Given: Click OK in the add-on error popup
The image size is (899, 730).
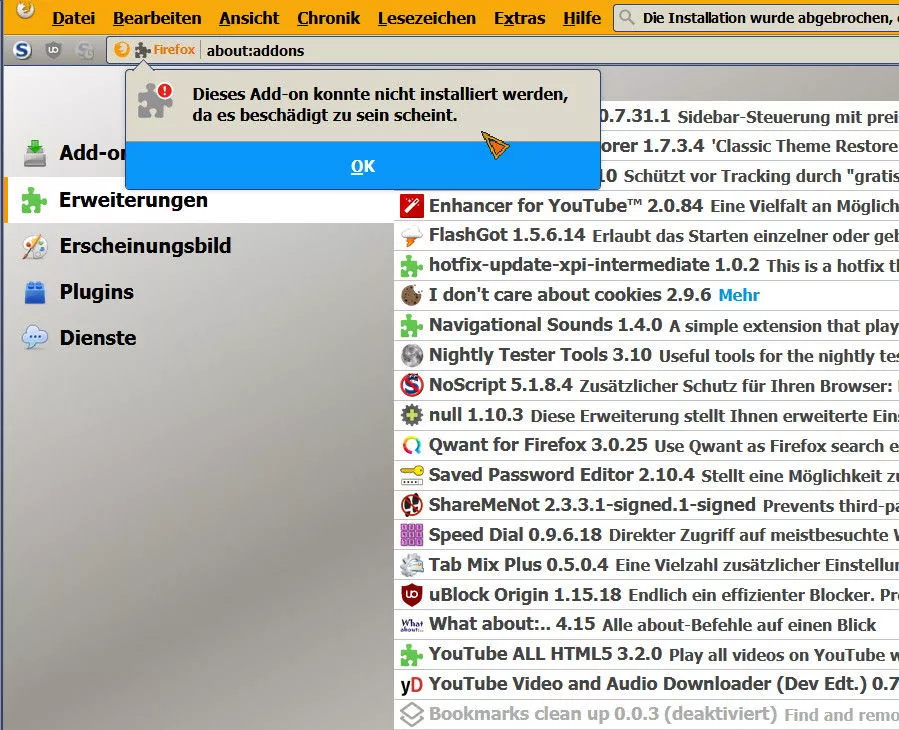Looking at the screenshot, I should click(363, 166).
